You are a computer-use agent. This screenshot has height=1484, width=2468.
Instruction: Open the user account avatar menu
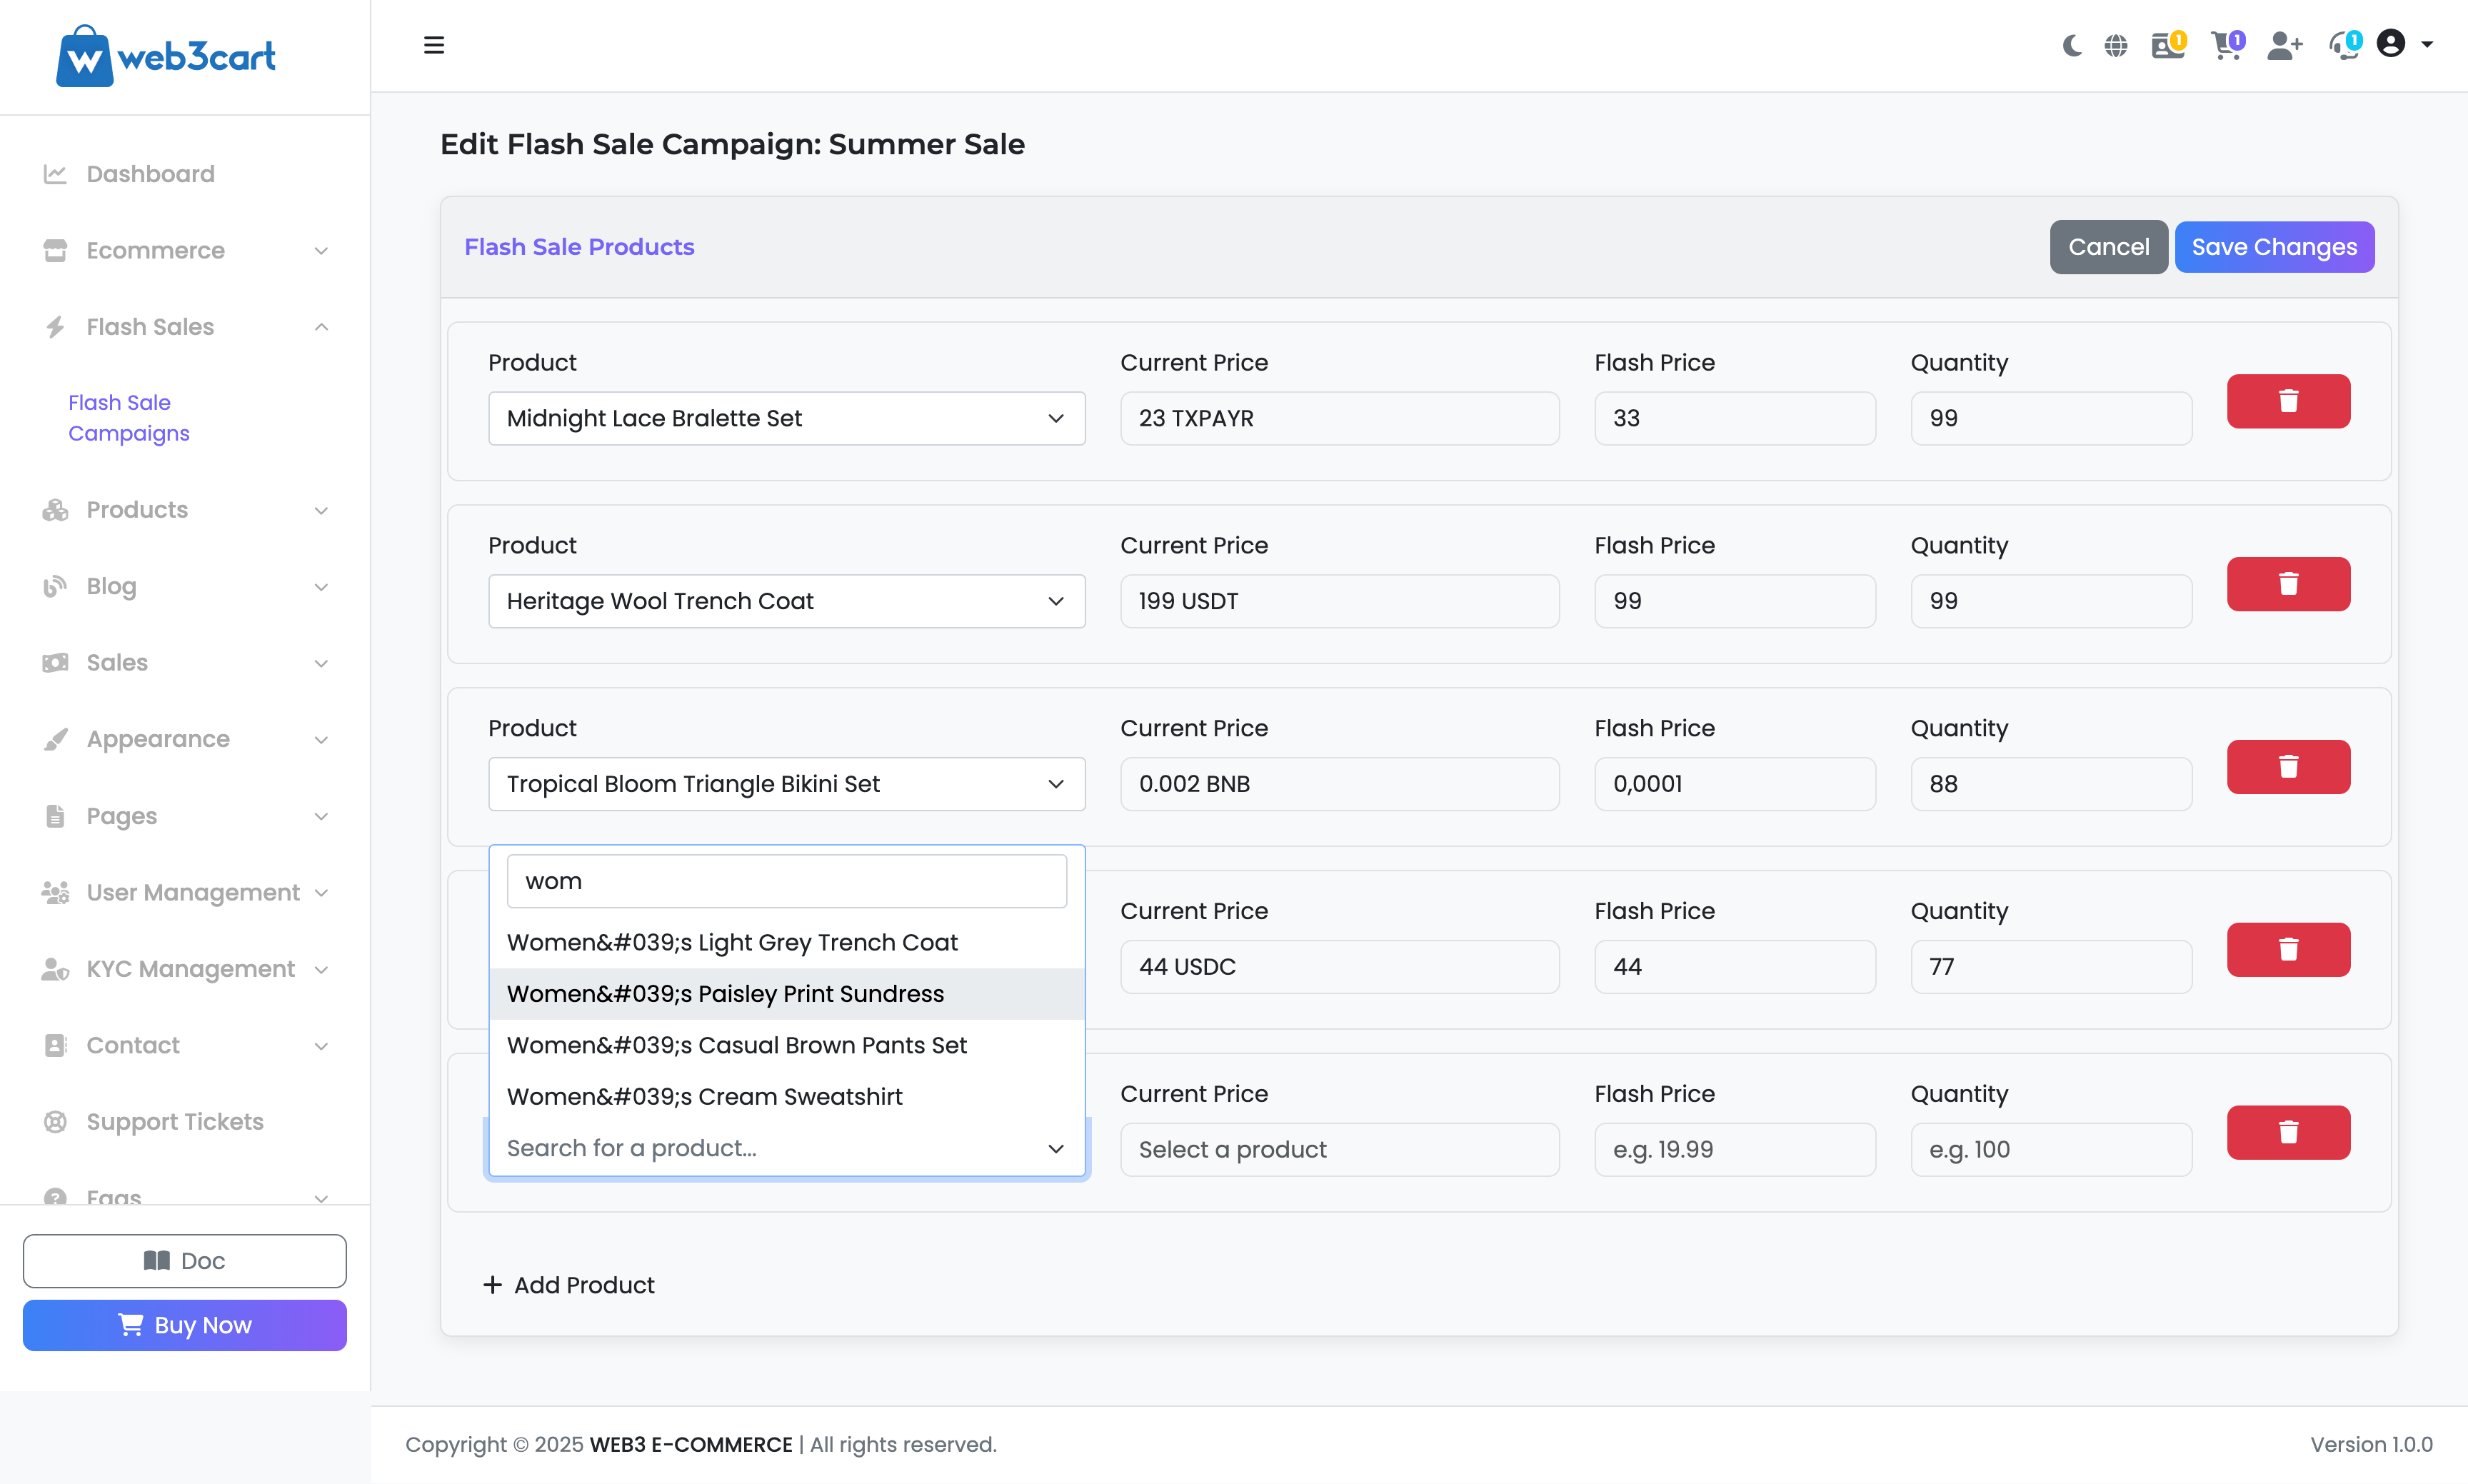pos(2391,44)
